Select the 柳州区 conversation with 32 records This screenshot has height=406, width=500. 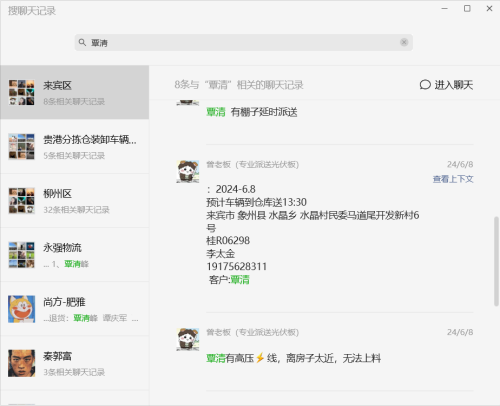click(x=75, y=201)
